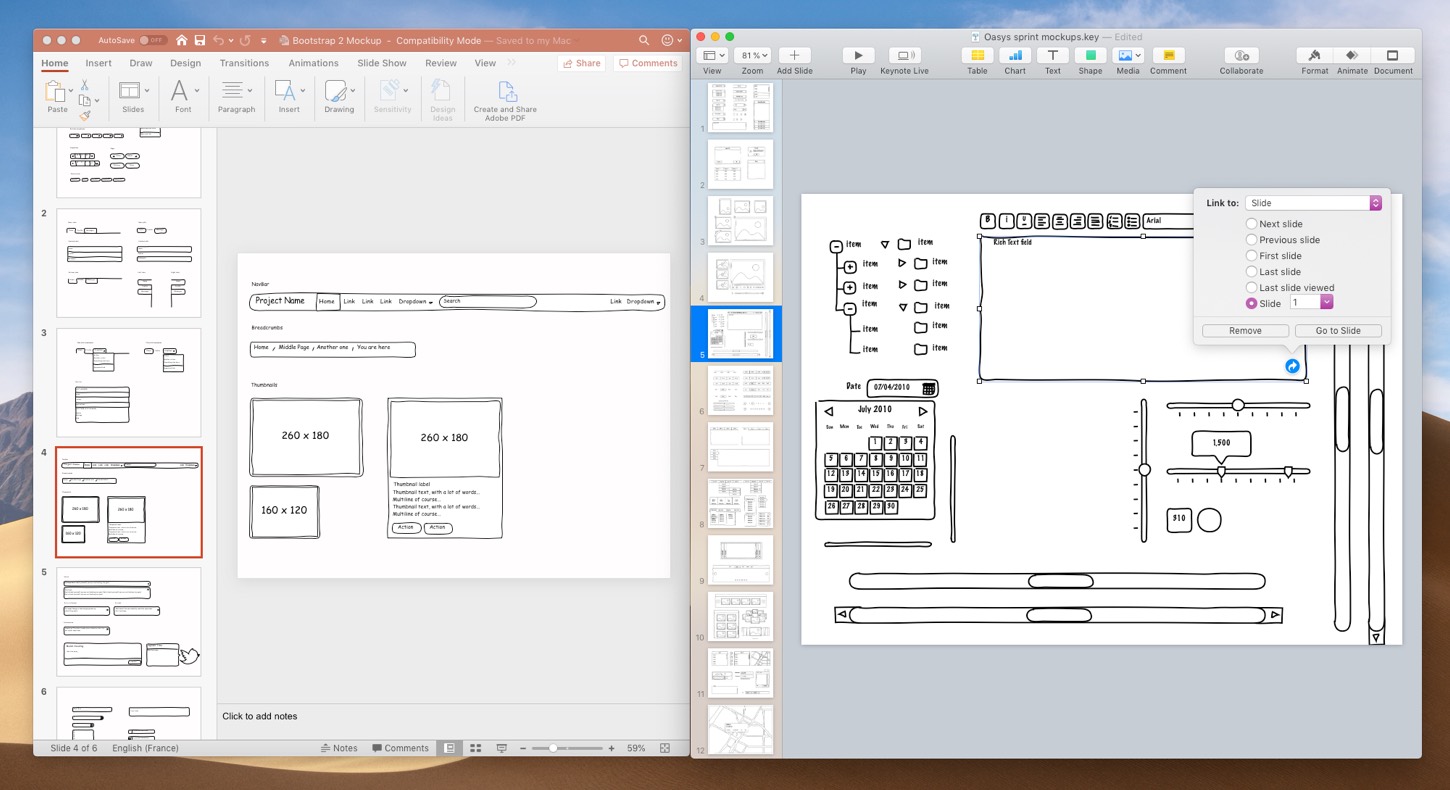Image resolution: width=1450 pixels, height=790 pixels.
Task: Open the Transitions ribbon tab
Action: coord(244,63)
